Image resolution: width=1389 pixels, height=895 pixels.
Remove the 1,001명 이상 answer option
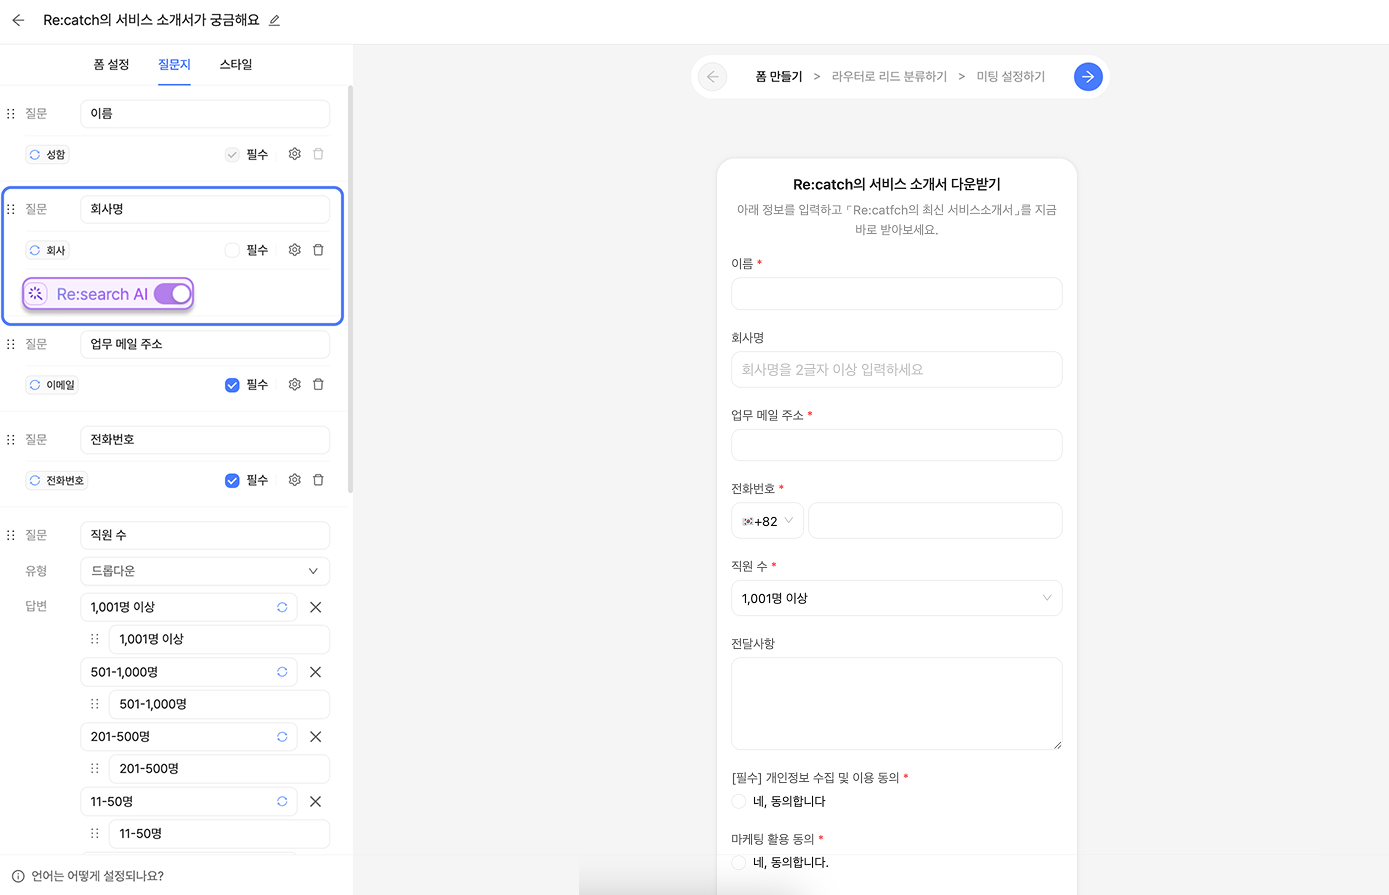click(316, 607)
